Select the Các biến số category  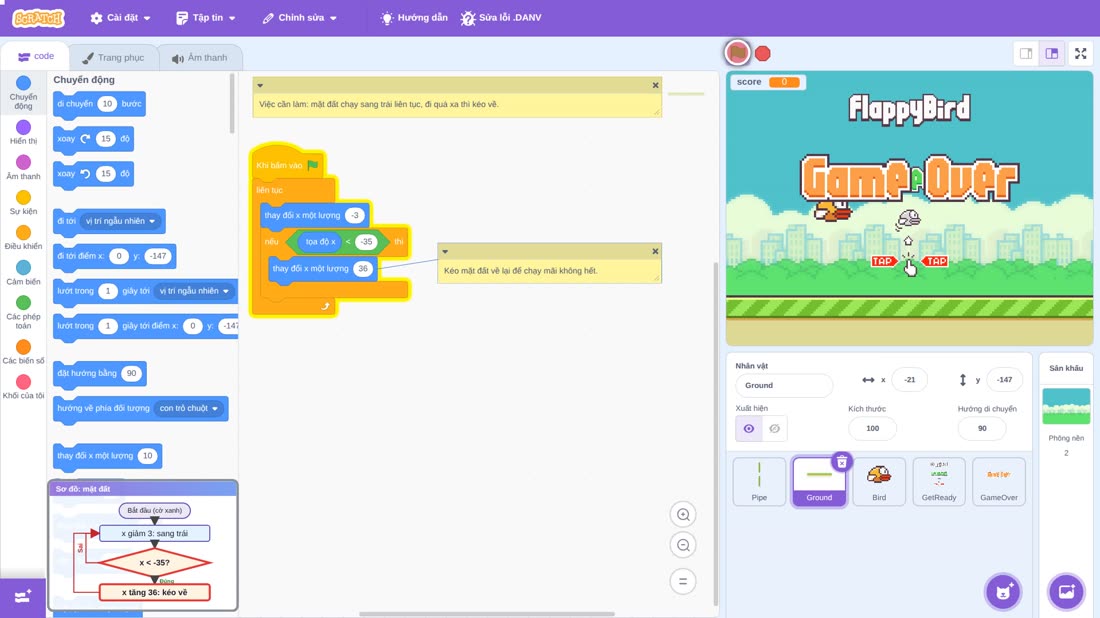[23, 352]
